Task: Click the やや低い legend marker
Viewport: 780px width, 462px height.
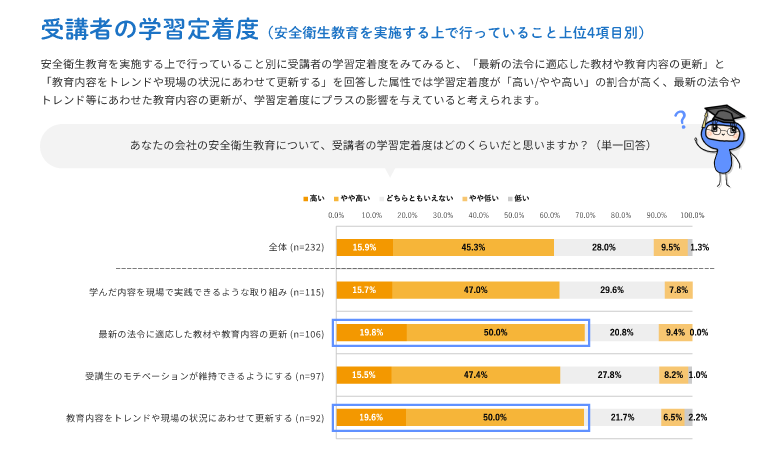Action: (465, 199)
